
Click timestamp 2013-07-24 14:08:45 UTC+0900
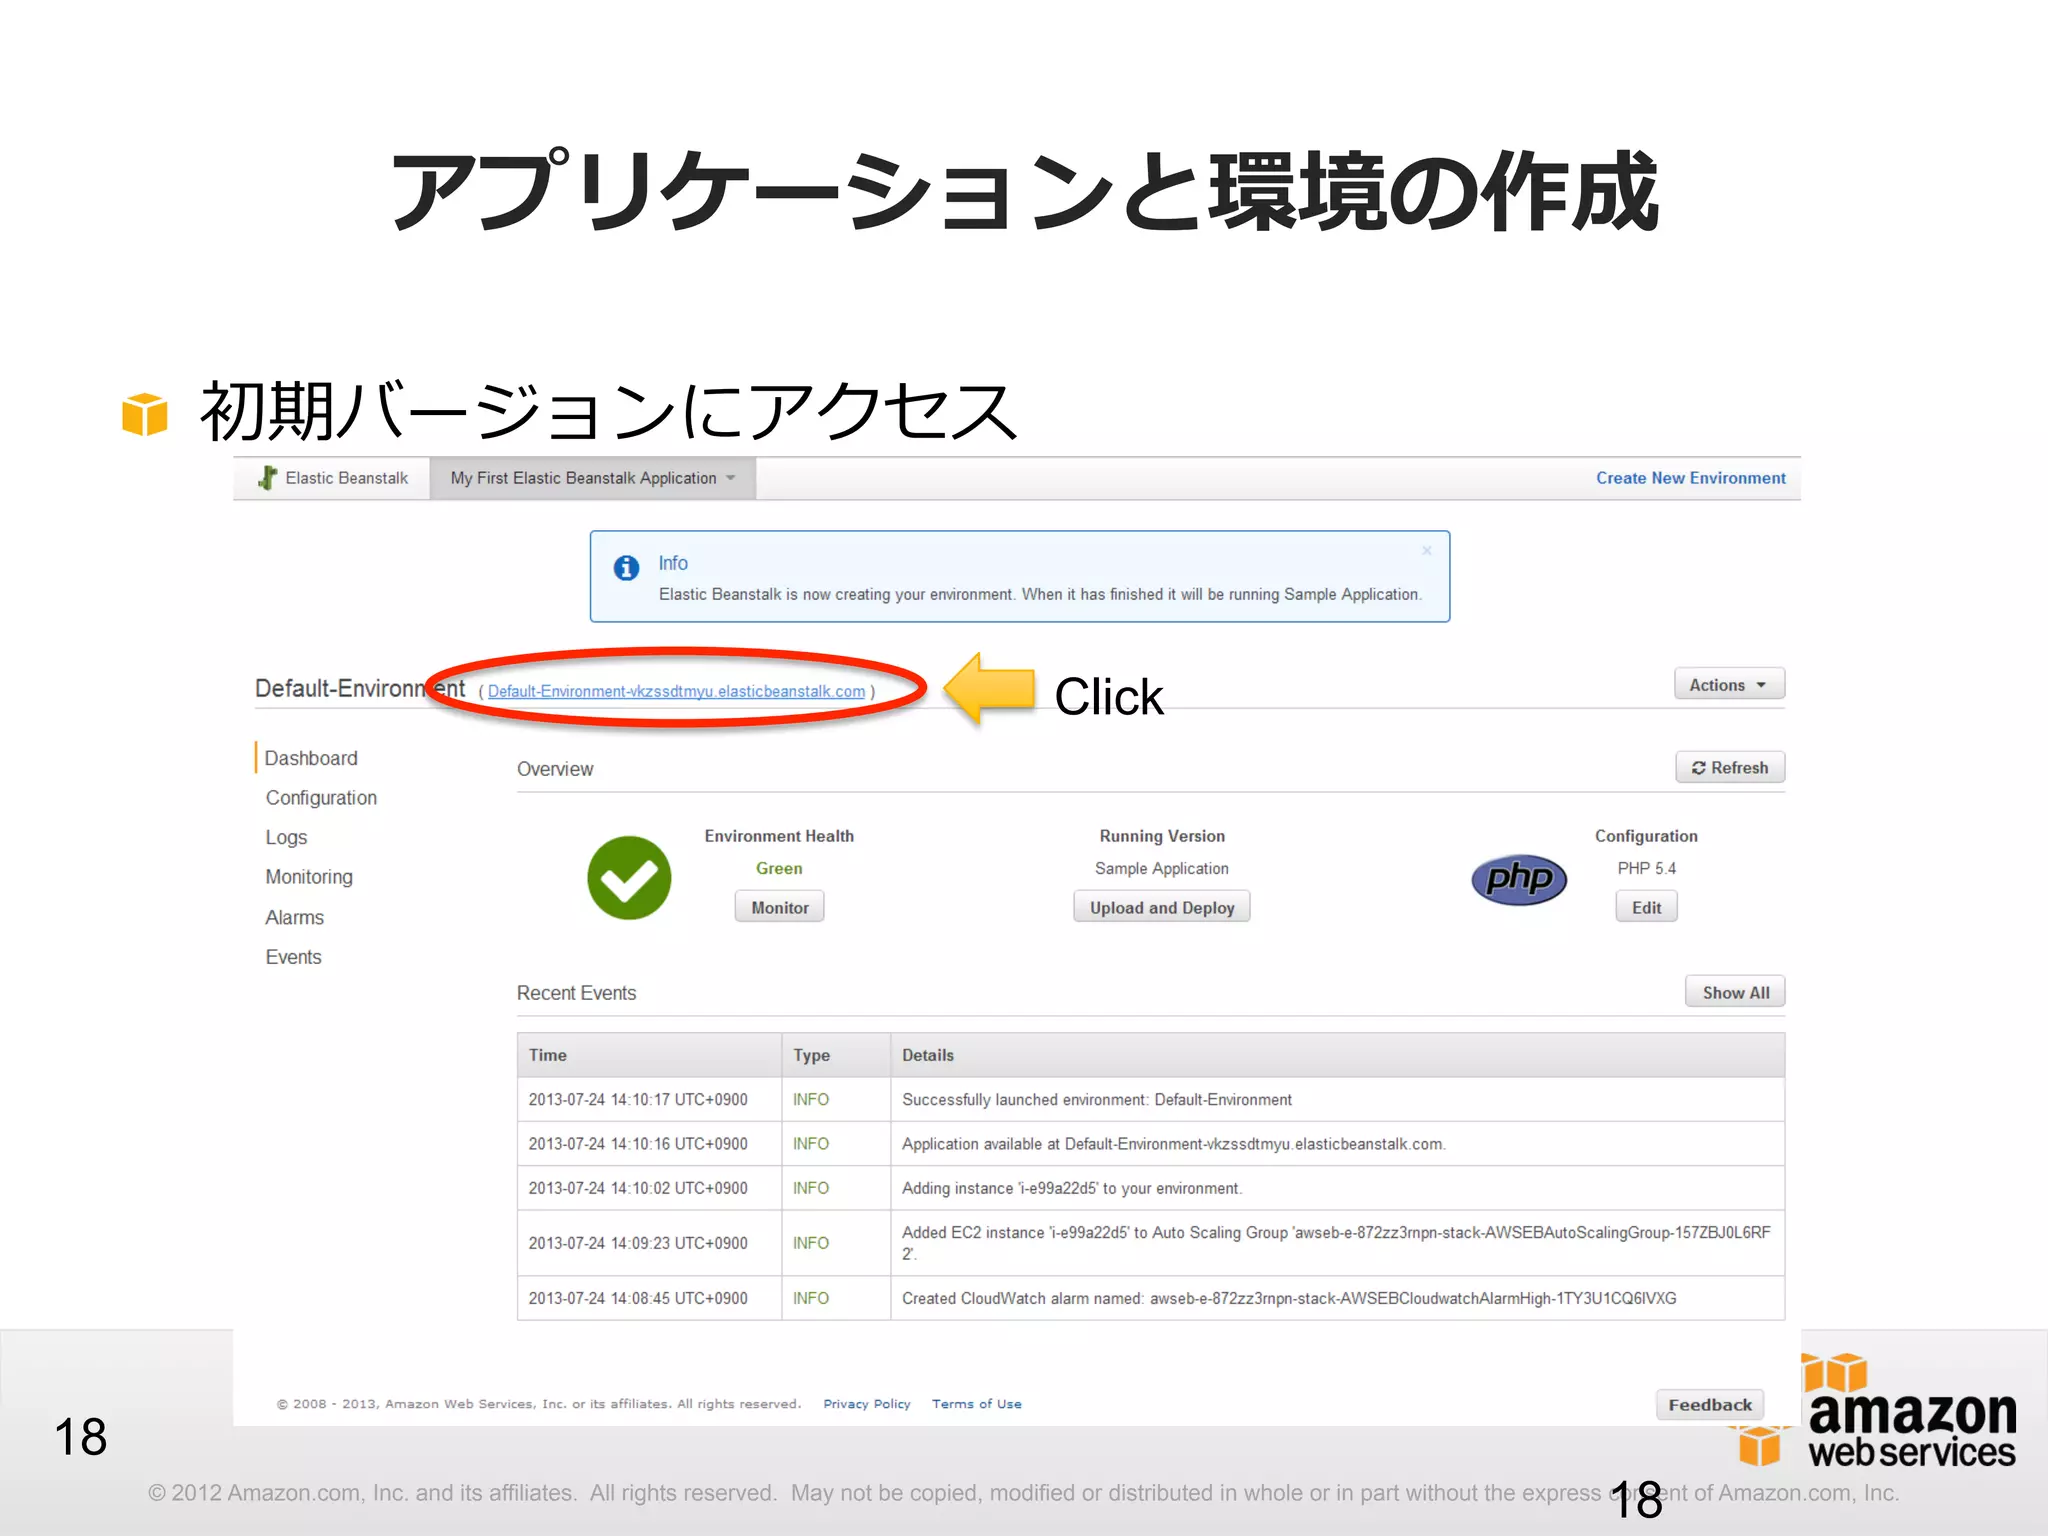638,1298
